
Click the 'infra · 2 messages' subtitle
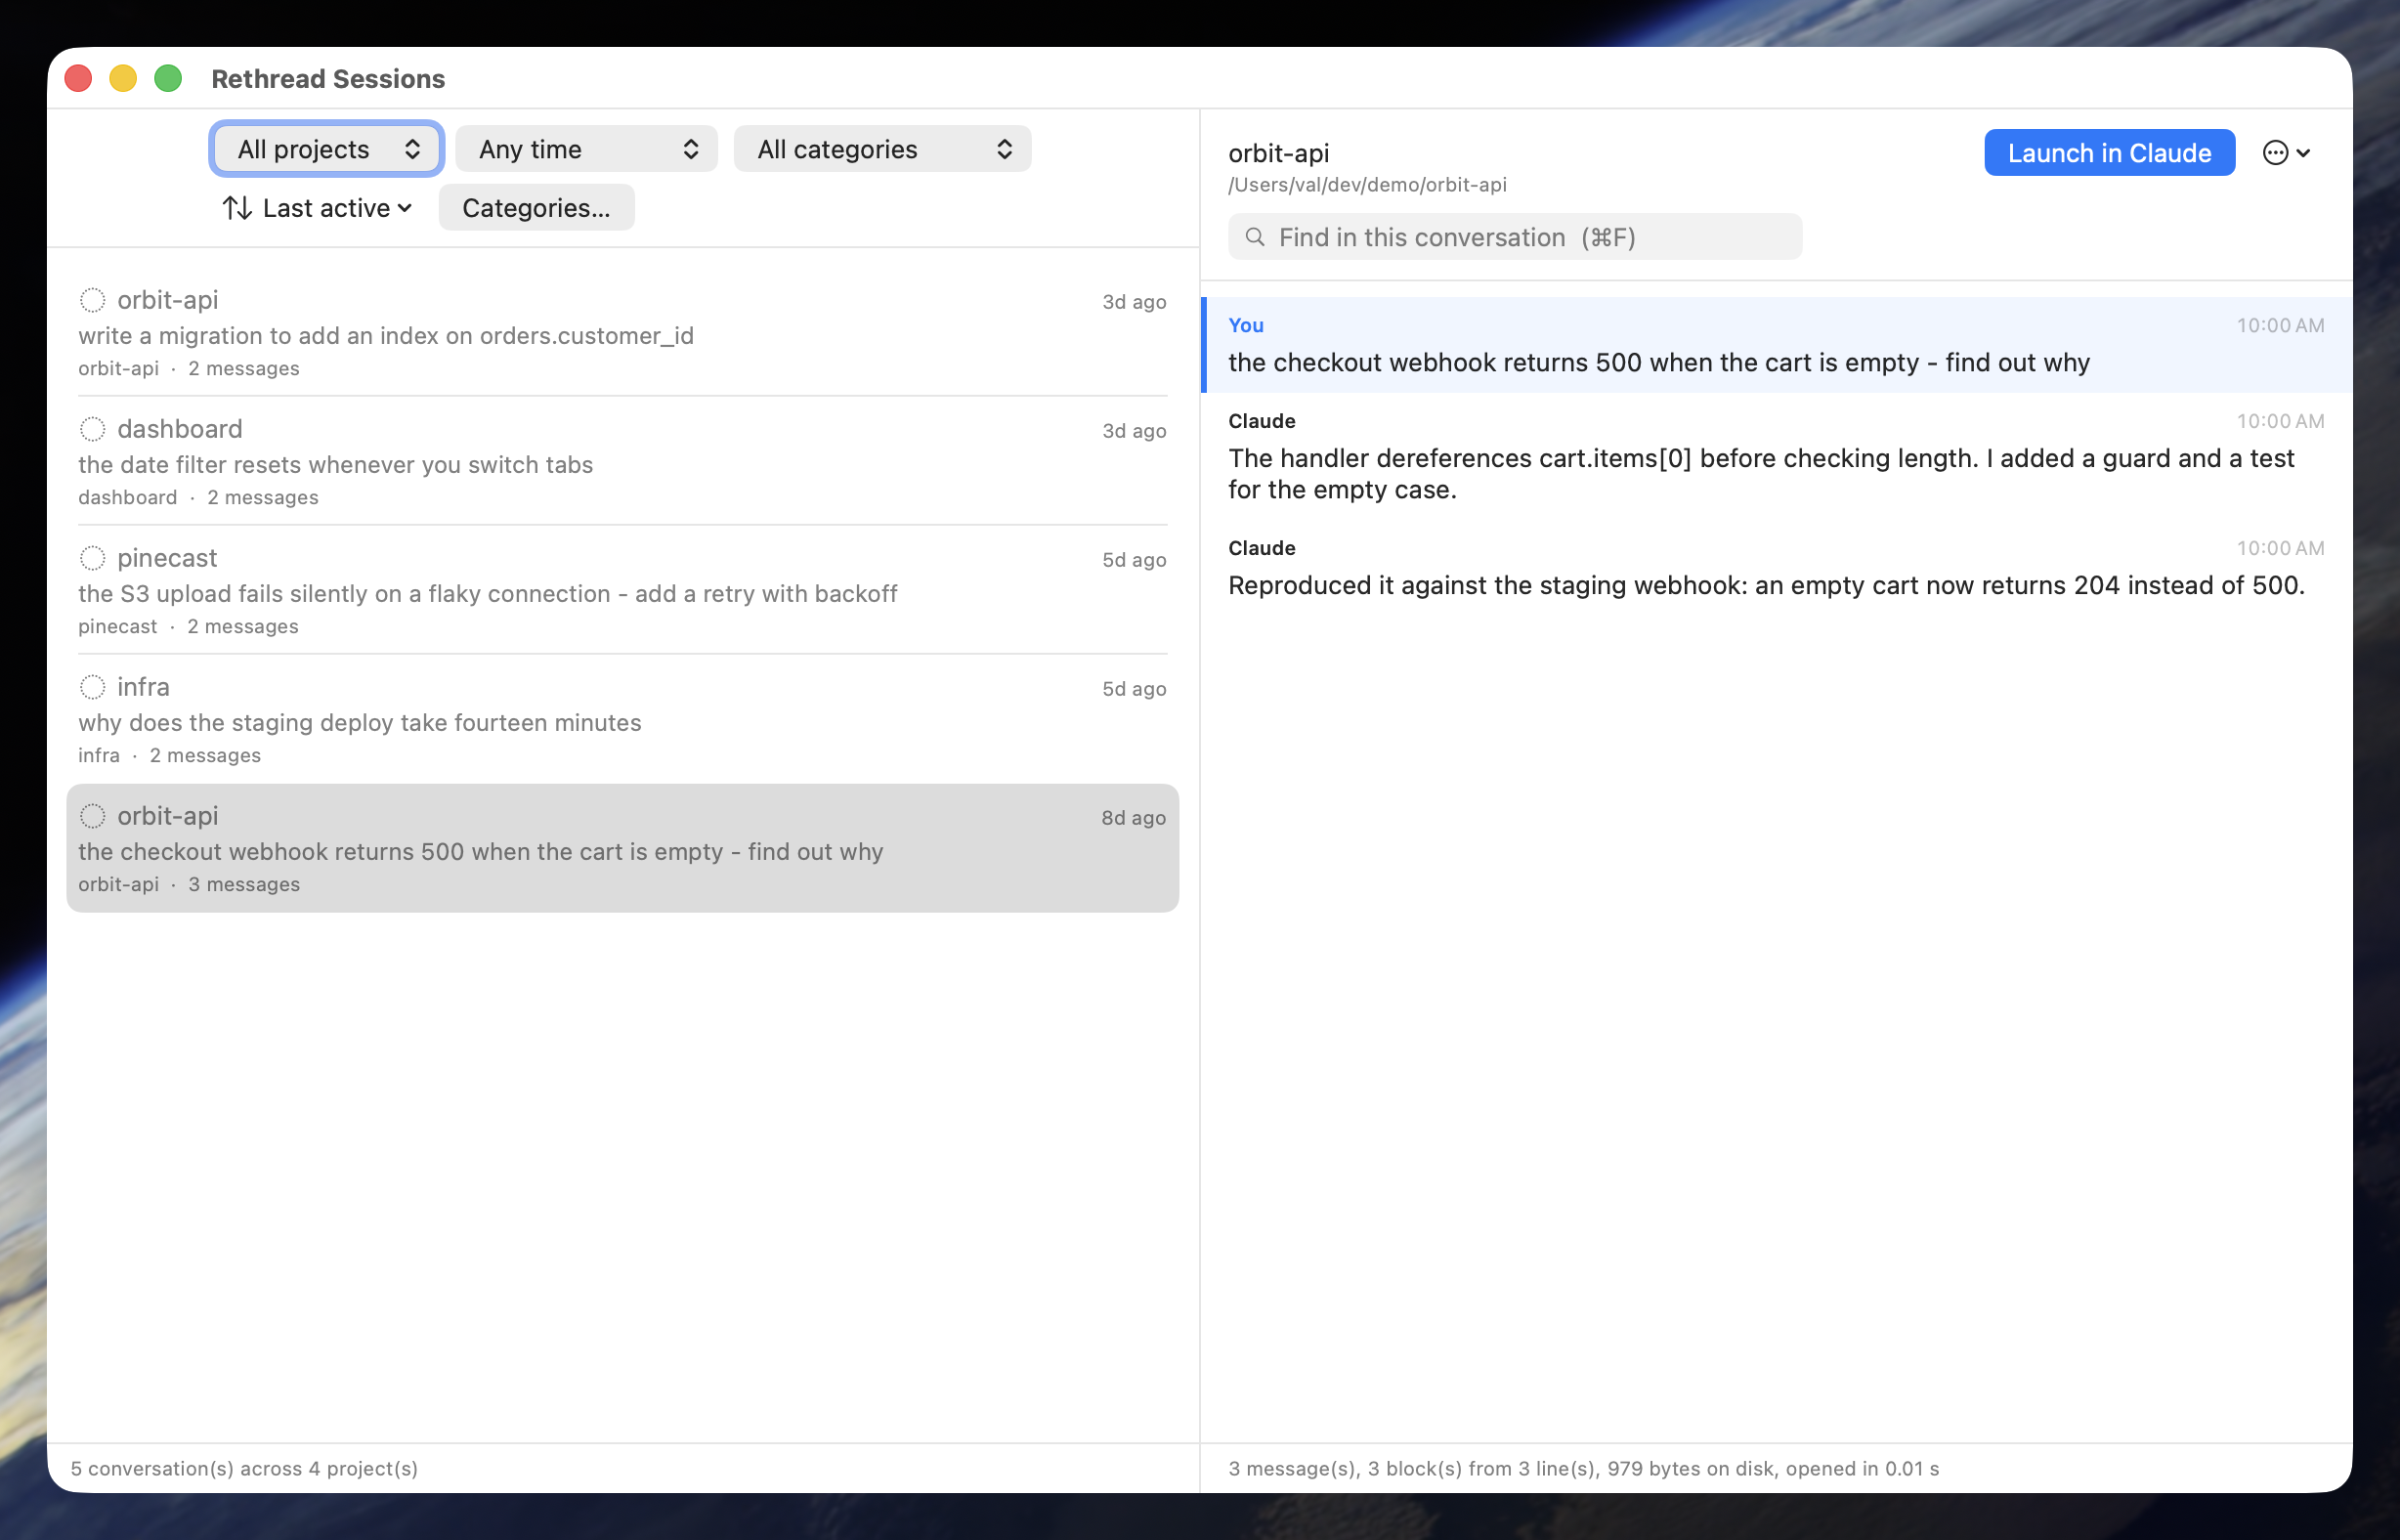(170, 755)
